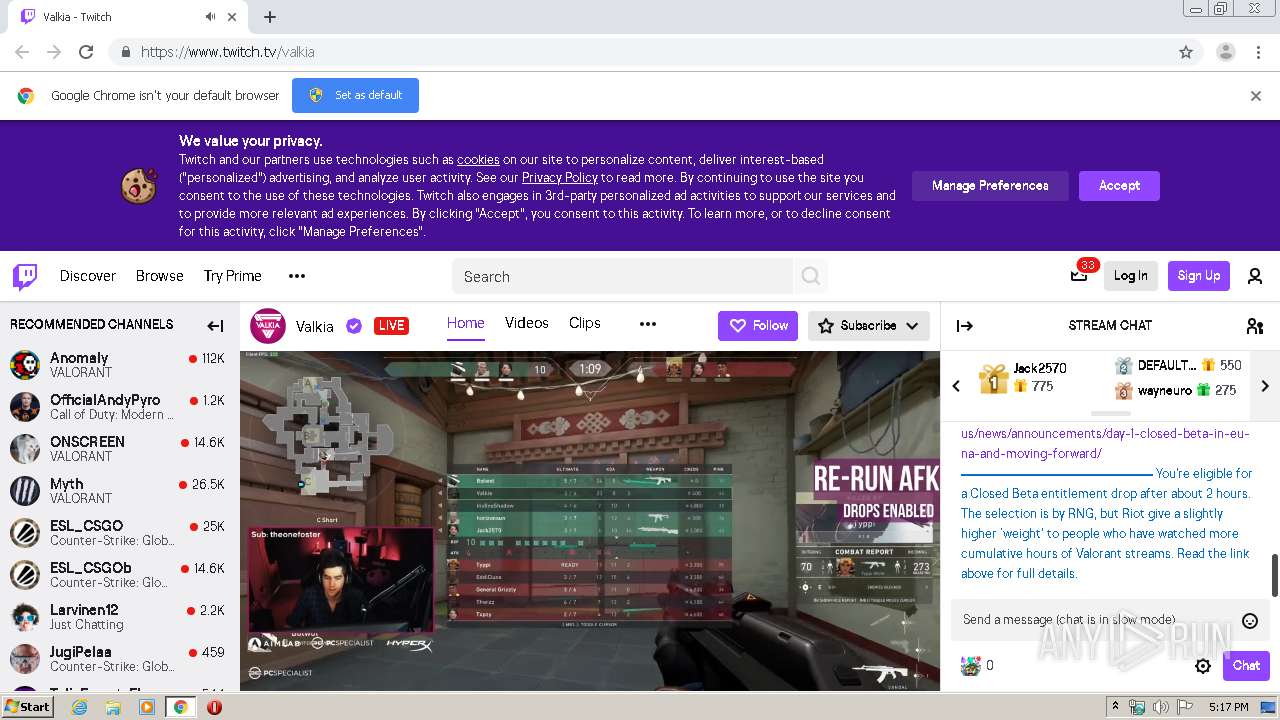Expand the Subscribe dropdown
The width and height of the screenshot is (1280, 720).
click(912, 326)
